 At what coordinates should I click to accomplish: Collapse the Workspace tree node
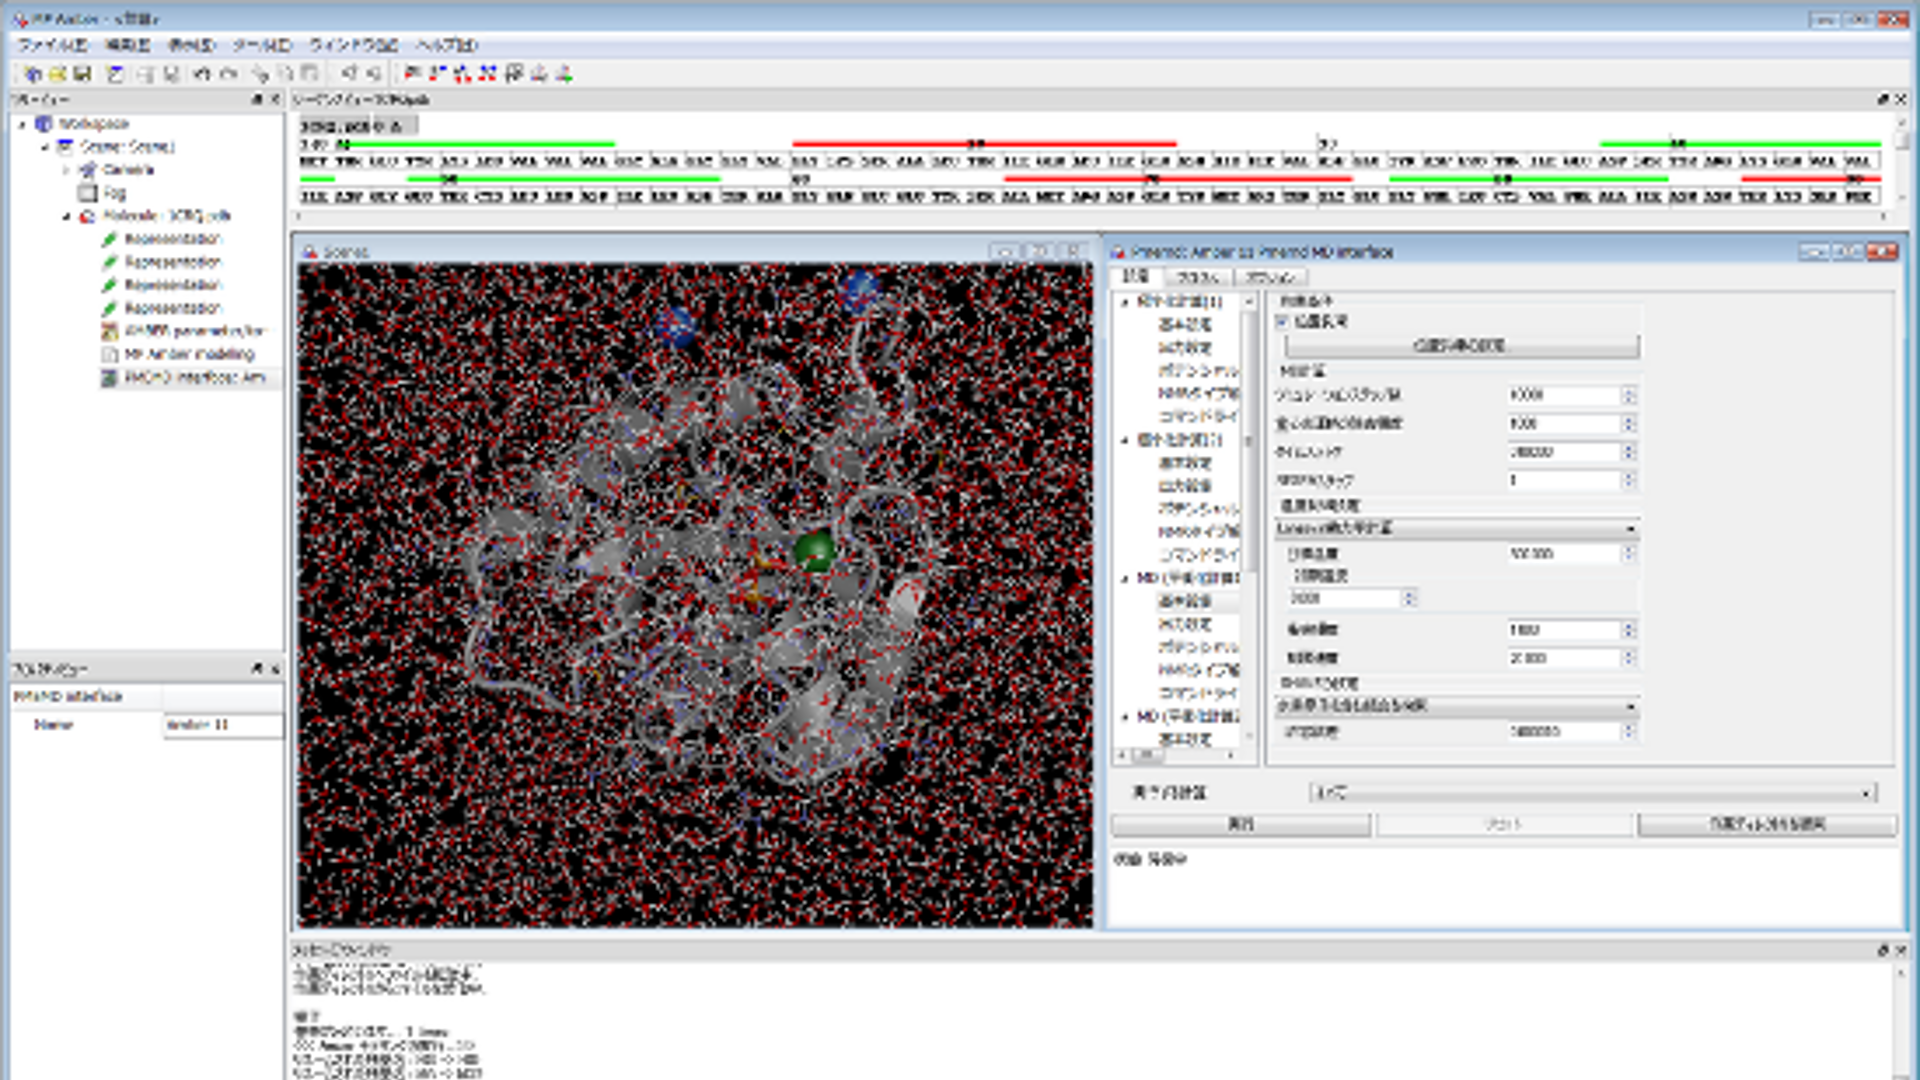pyautogui.click(x=22, y=124)
